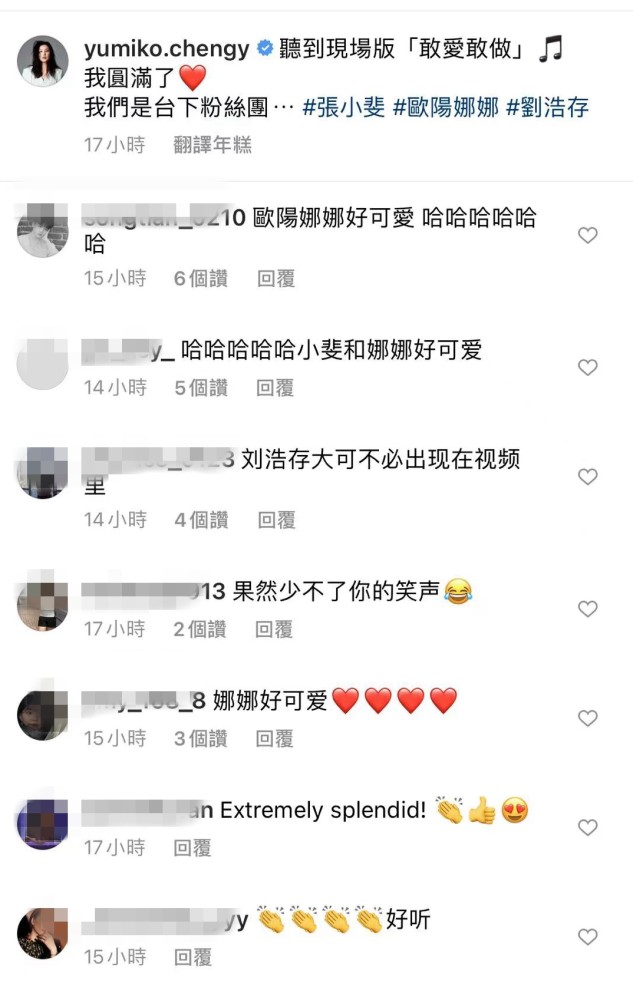
Task: View 6個讚 likes on first comment
Action: [201, 279]
